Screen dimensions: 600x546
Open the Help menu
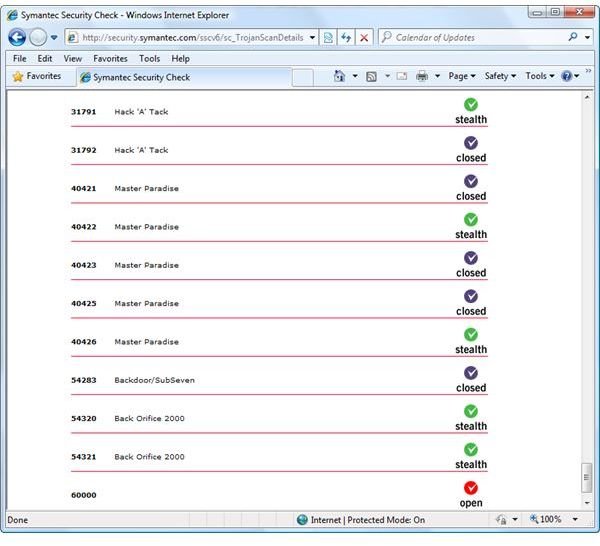point(180,59)
